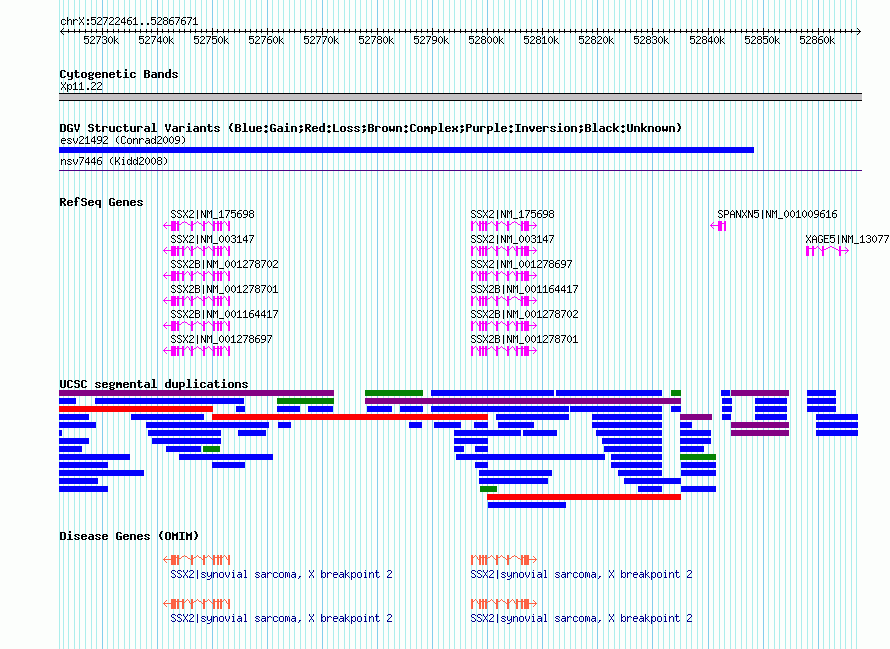Select reverse-strand SSX2B NM_001164417 glyph near 52750k

197,326
